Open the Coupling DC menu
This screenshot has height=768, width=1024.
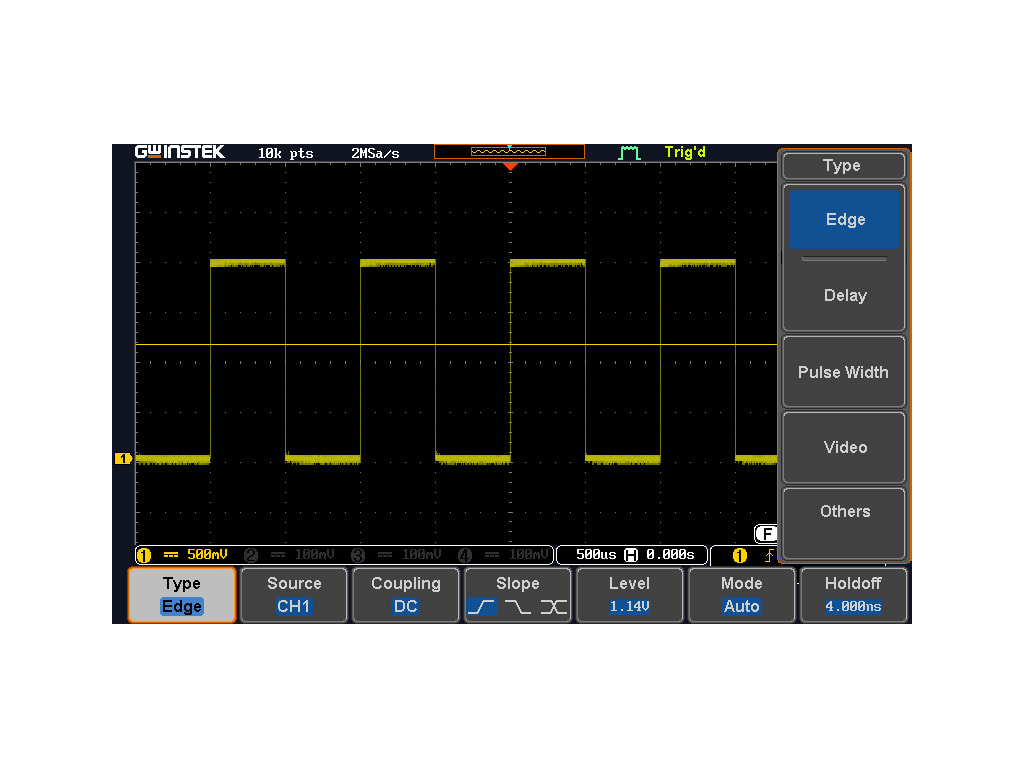pos(406,595)
